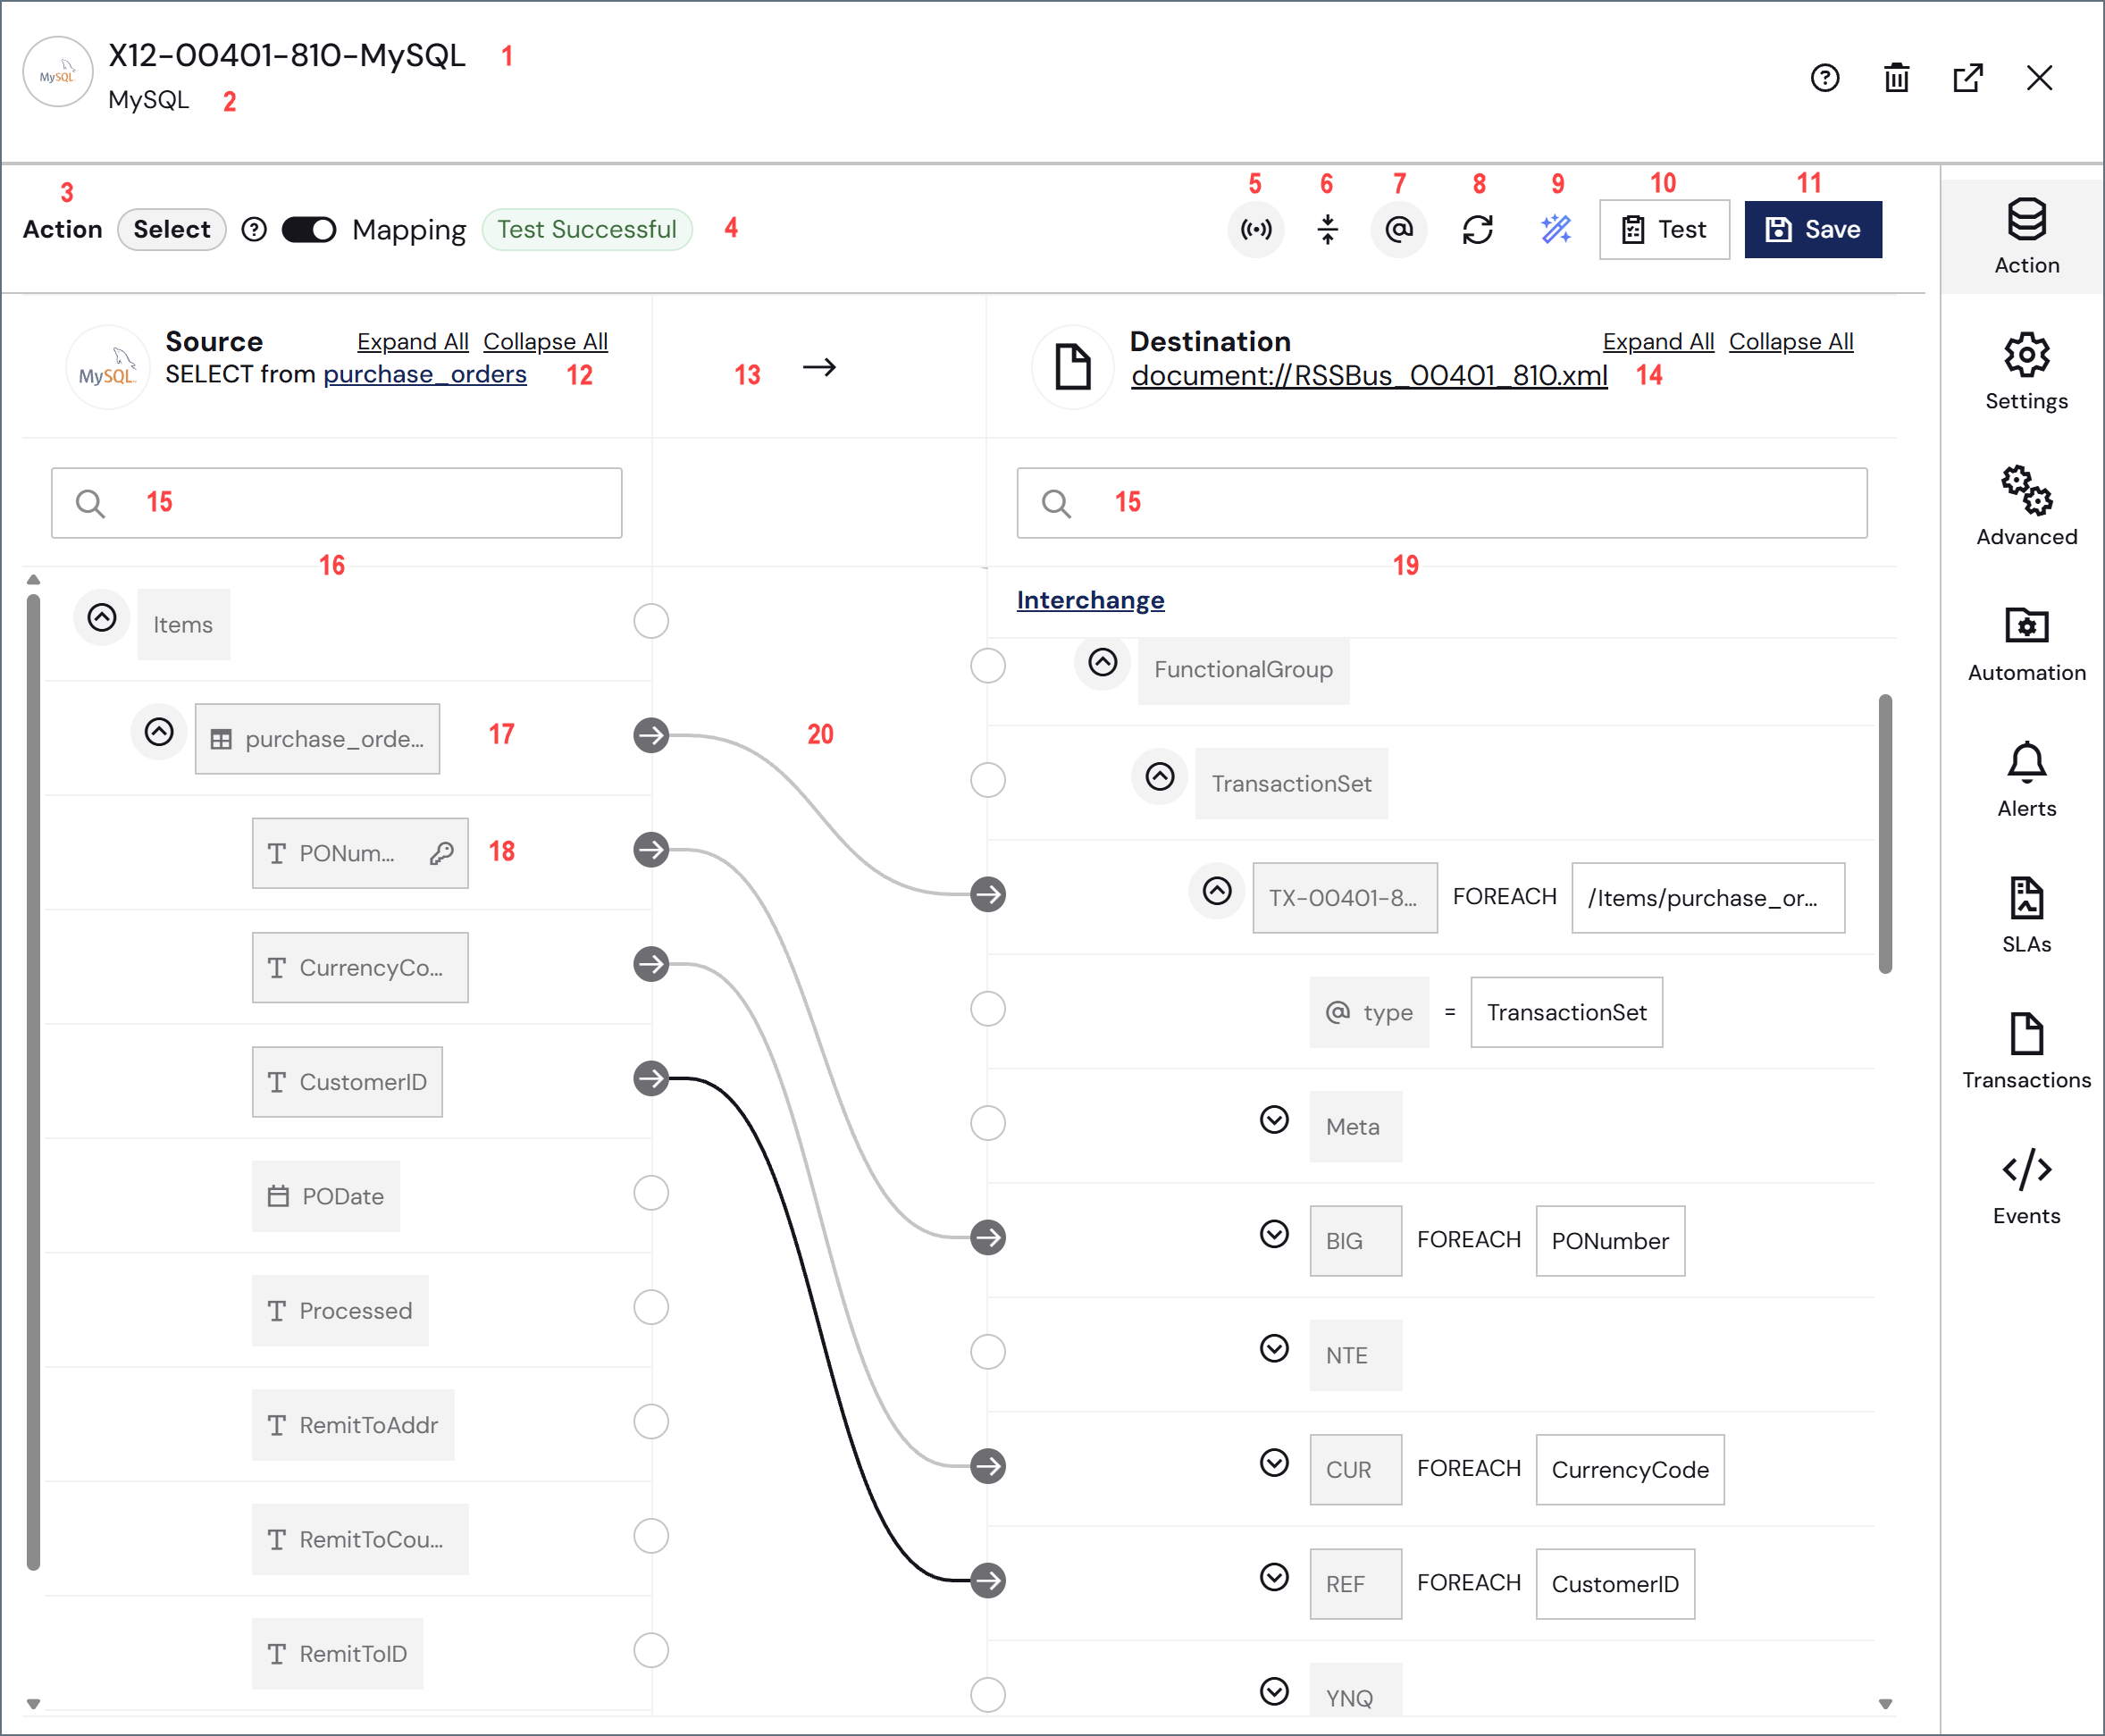Viewport: 2105px width, 1736px height.
Task: Click the Save button
Action: click(x=1812, y=229)
